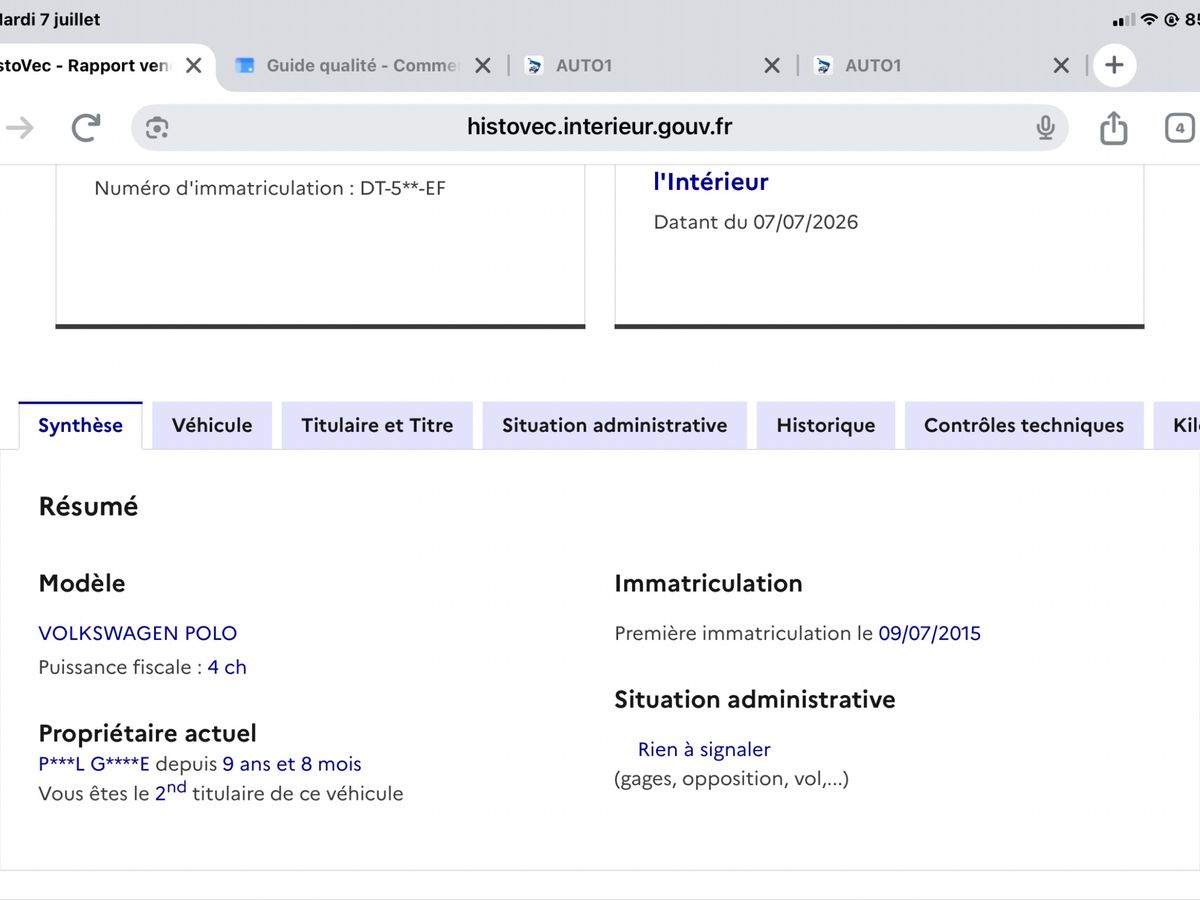
Task: Open the share sheet icon
Action: [1113, 127]
